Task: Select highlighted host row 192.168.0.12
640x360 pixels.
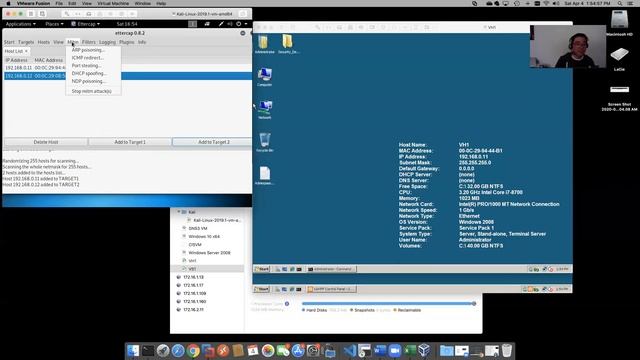Action: pos(127,76)
